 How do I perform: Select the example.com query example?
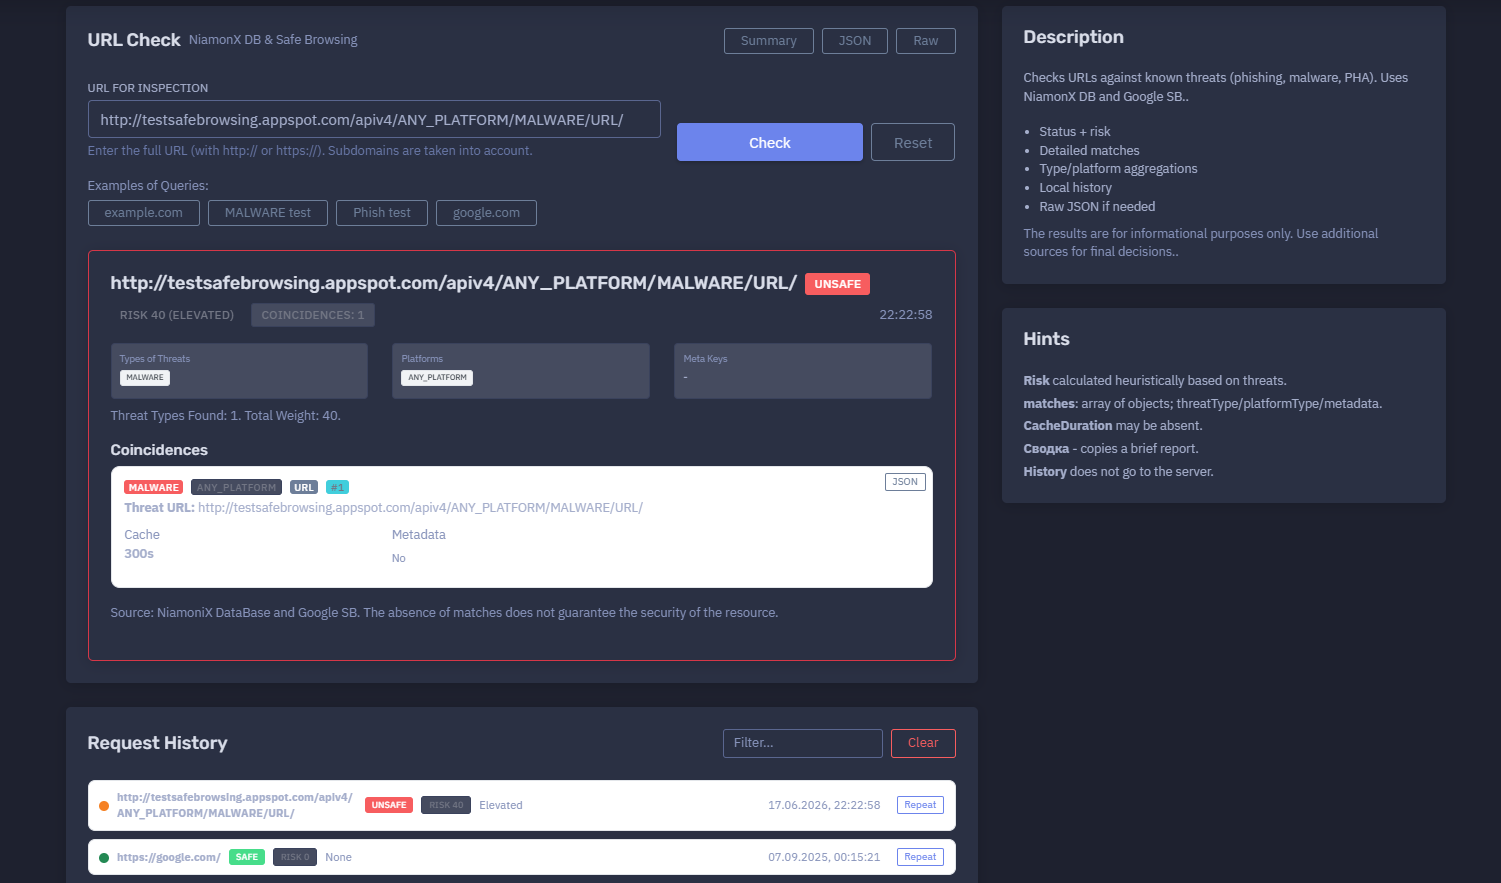(144, 213)
